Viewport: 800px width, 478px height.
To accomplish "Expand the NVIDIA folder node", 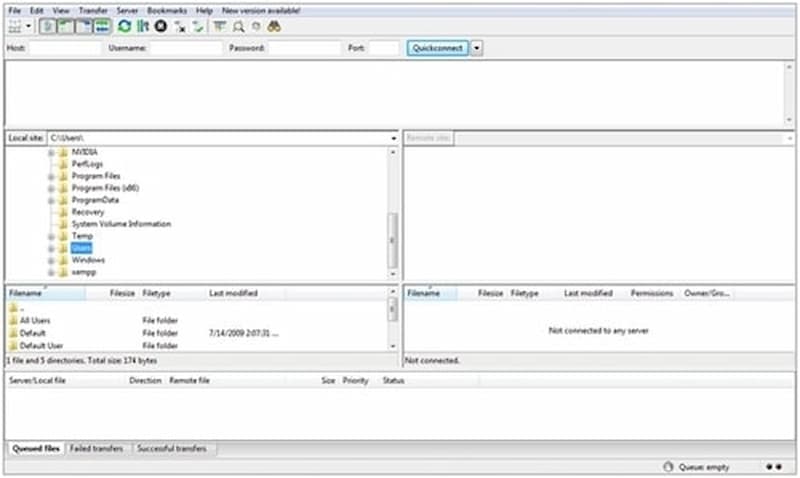I will point(51,152).
